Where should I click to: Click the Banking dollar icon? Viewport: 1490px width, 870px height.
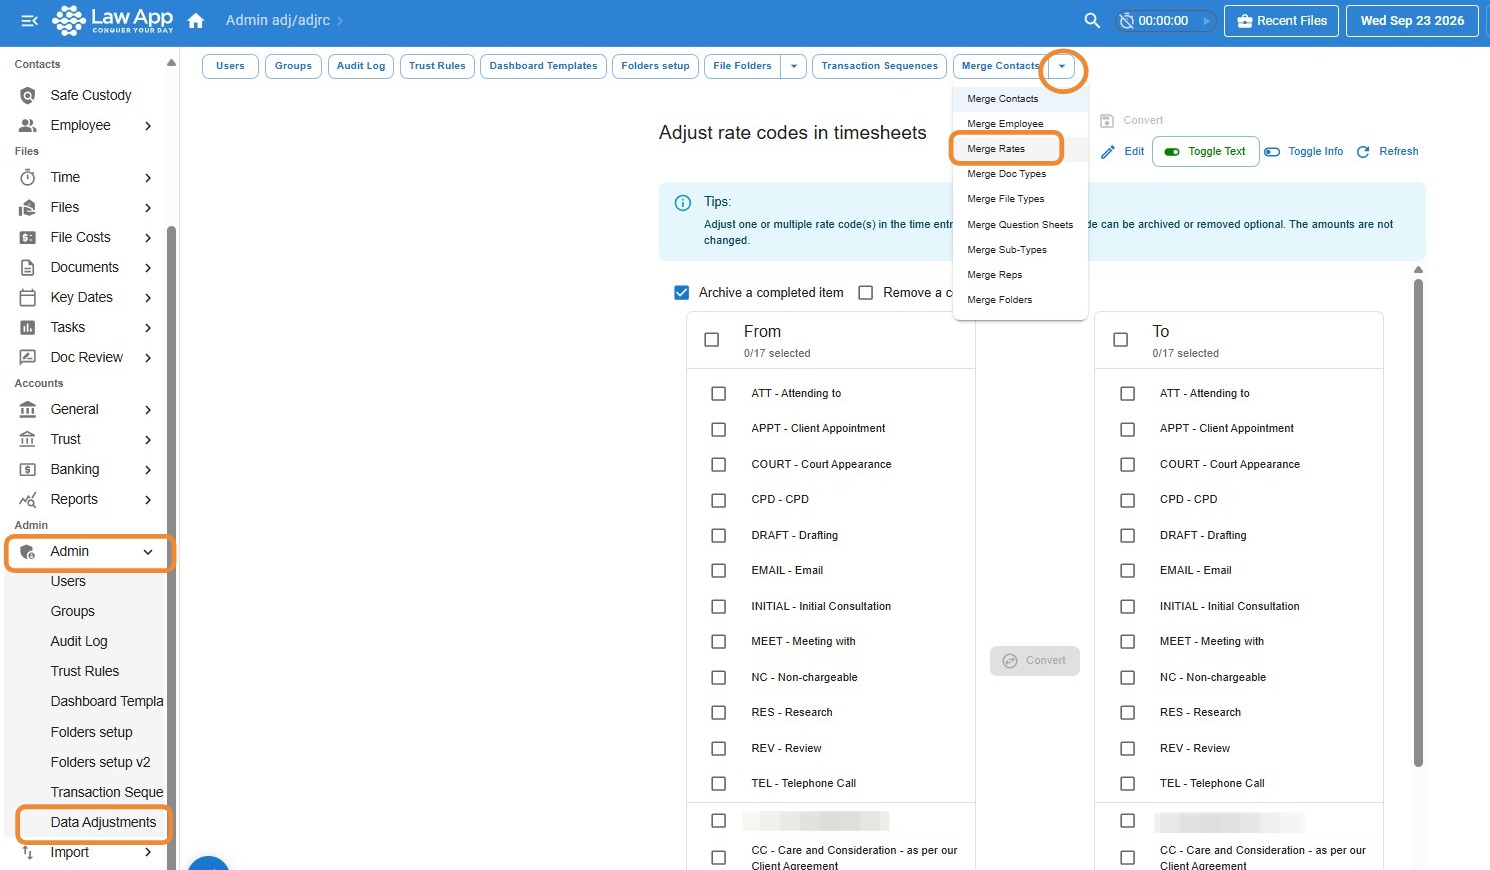click(x=28, y=469)
